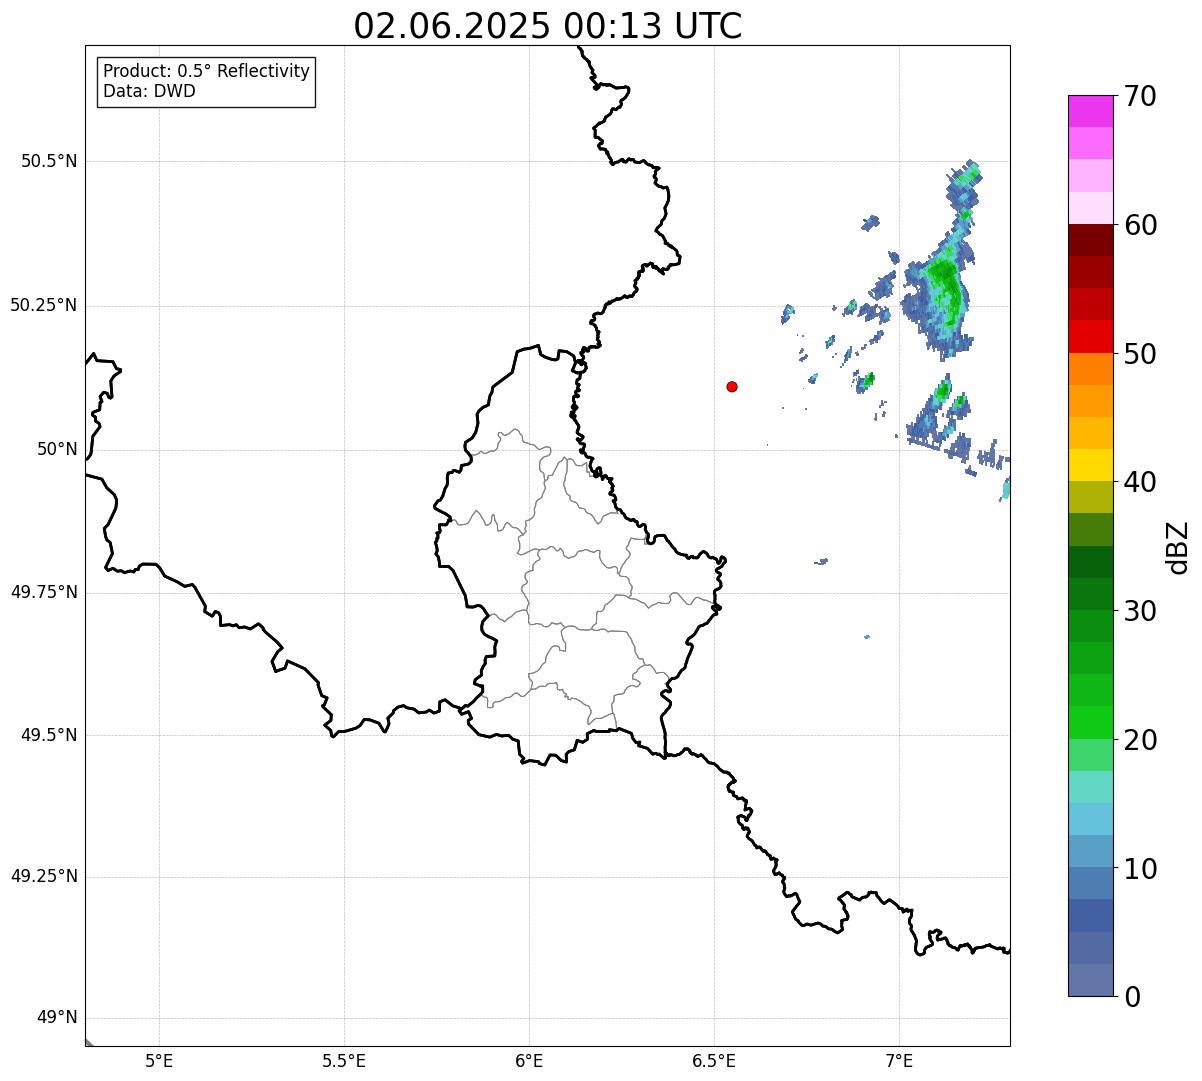This screenshot has height=1081, width=1202.
Task: Click the bright red swatch just above 50
Action: 1091,336
